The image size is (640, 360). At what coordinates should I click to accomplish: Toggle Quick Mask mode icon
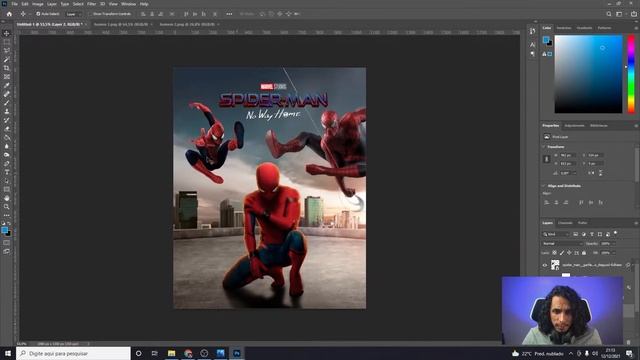click(7, 242)
